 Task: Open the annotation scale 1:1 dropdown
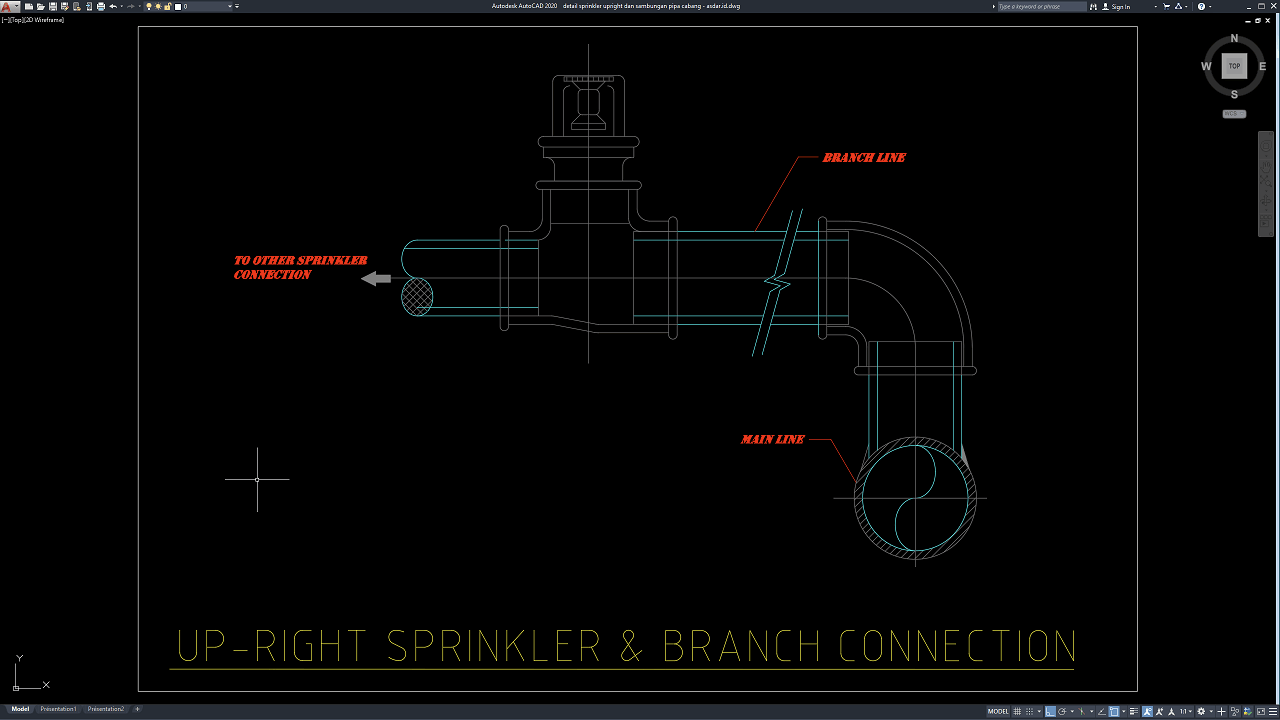1185,712
